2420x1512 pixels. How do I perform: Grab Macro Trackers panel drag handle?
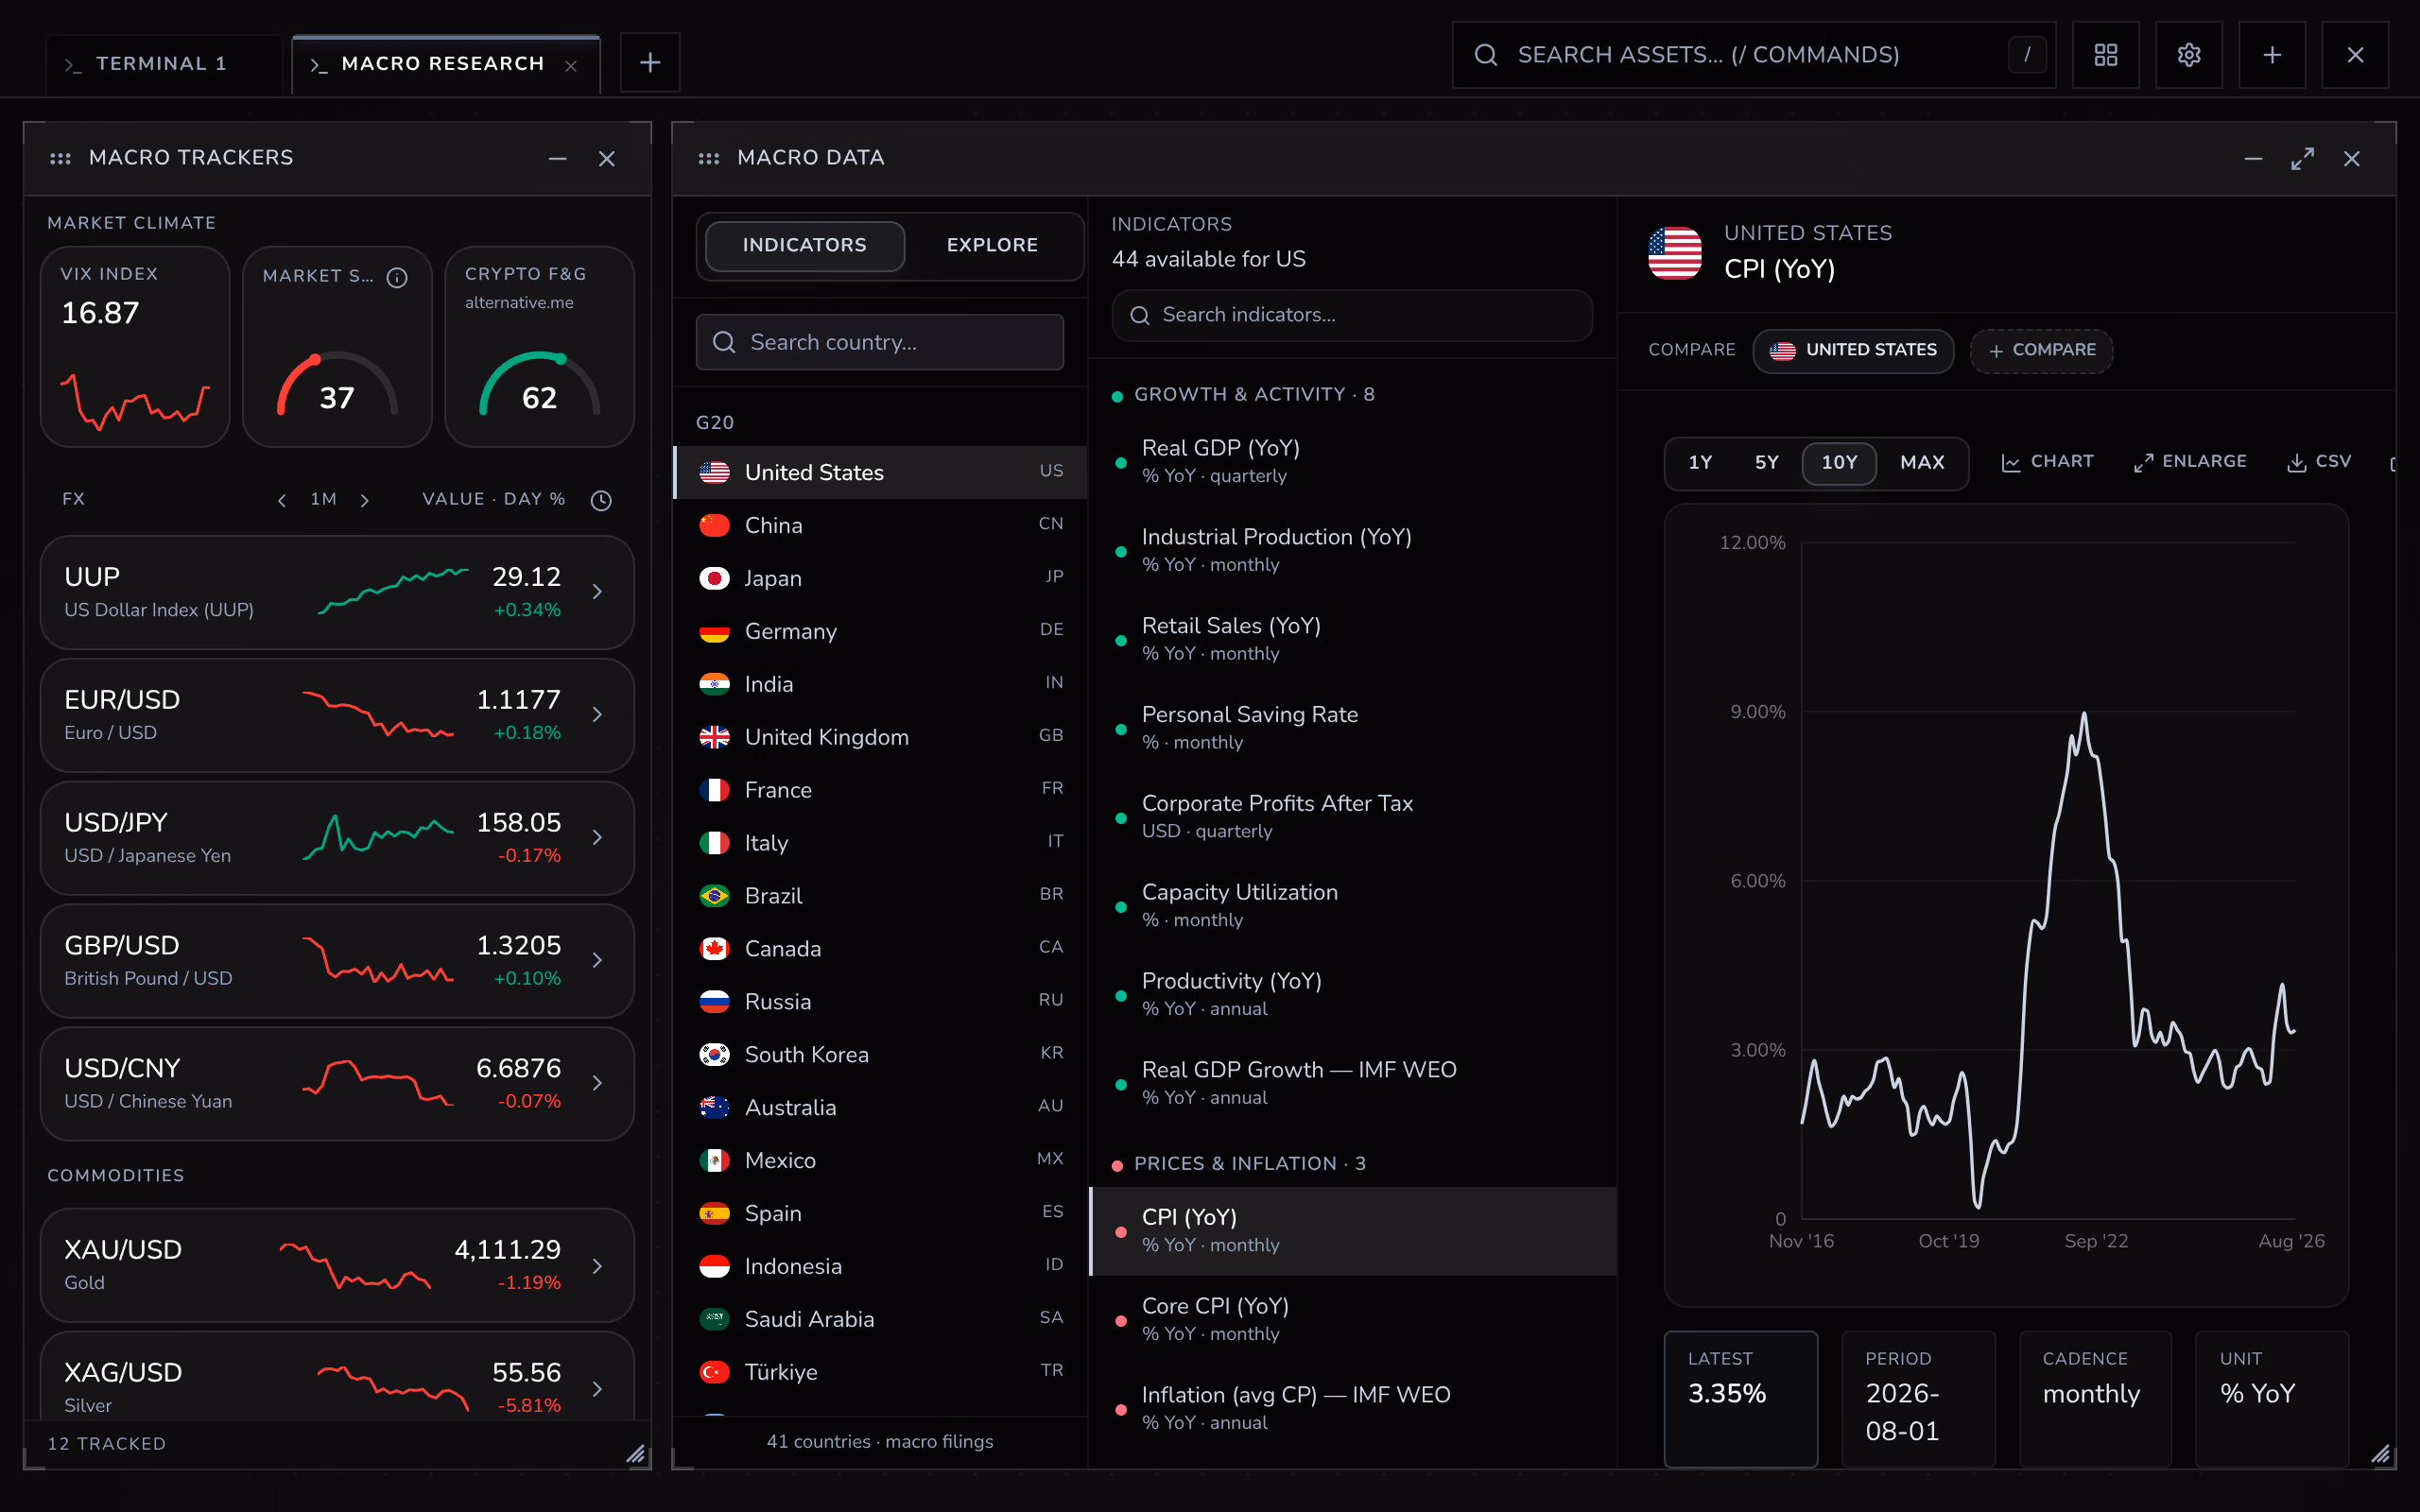tap(60, 158)
